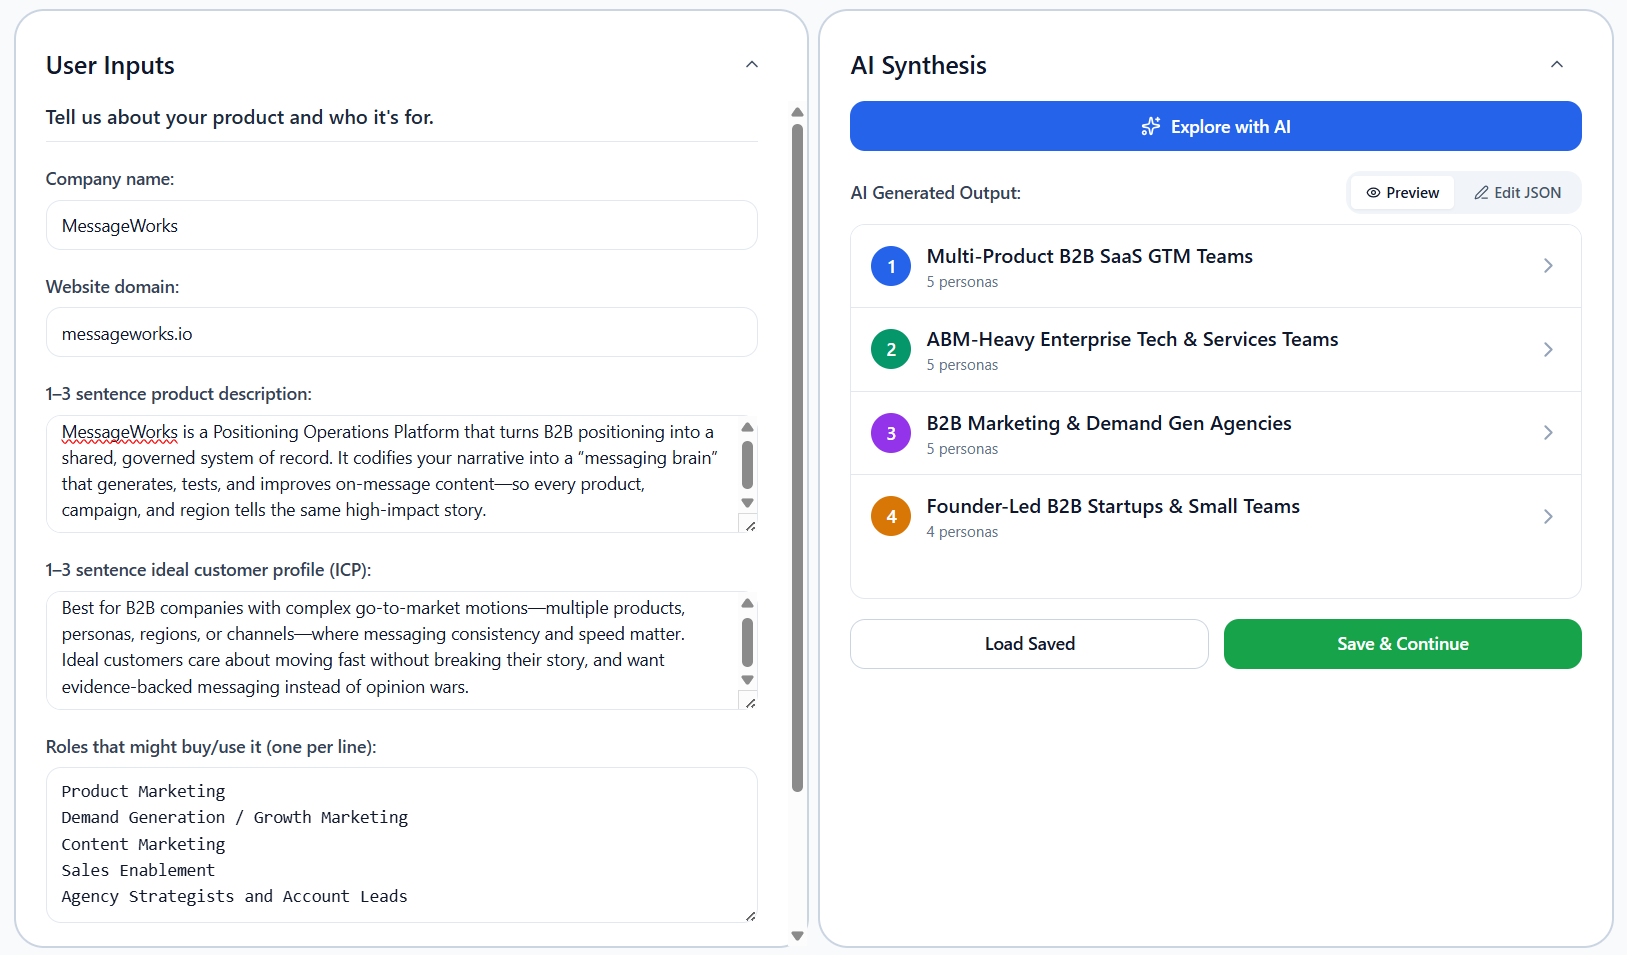Screen dimensions: 1627x955
Task: Expand Multi-Product B2B SaaS GTM Teams chevron
Action: pyautogui.click(x=1548, y=266)
